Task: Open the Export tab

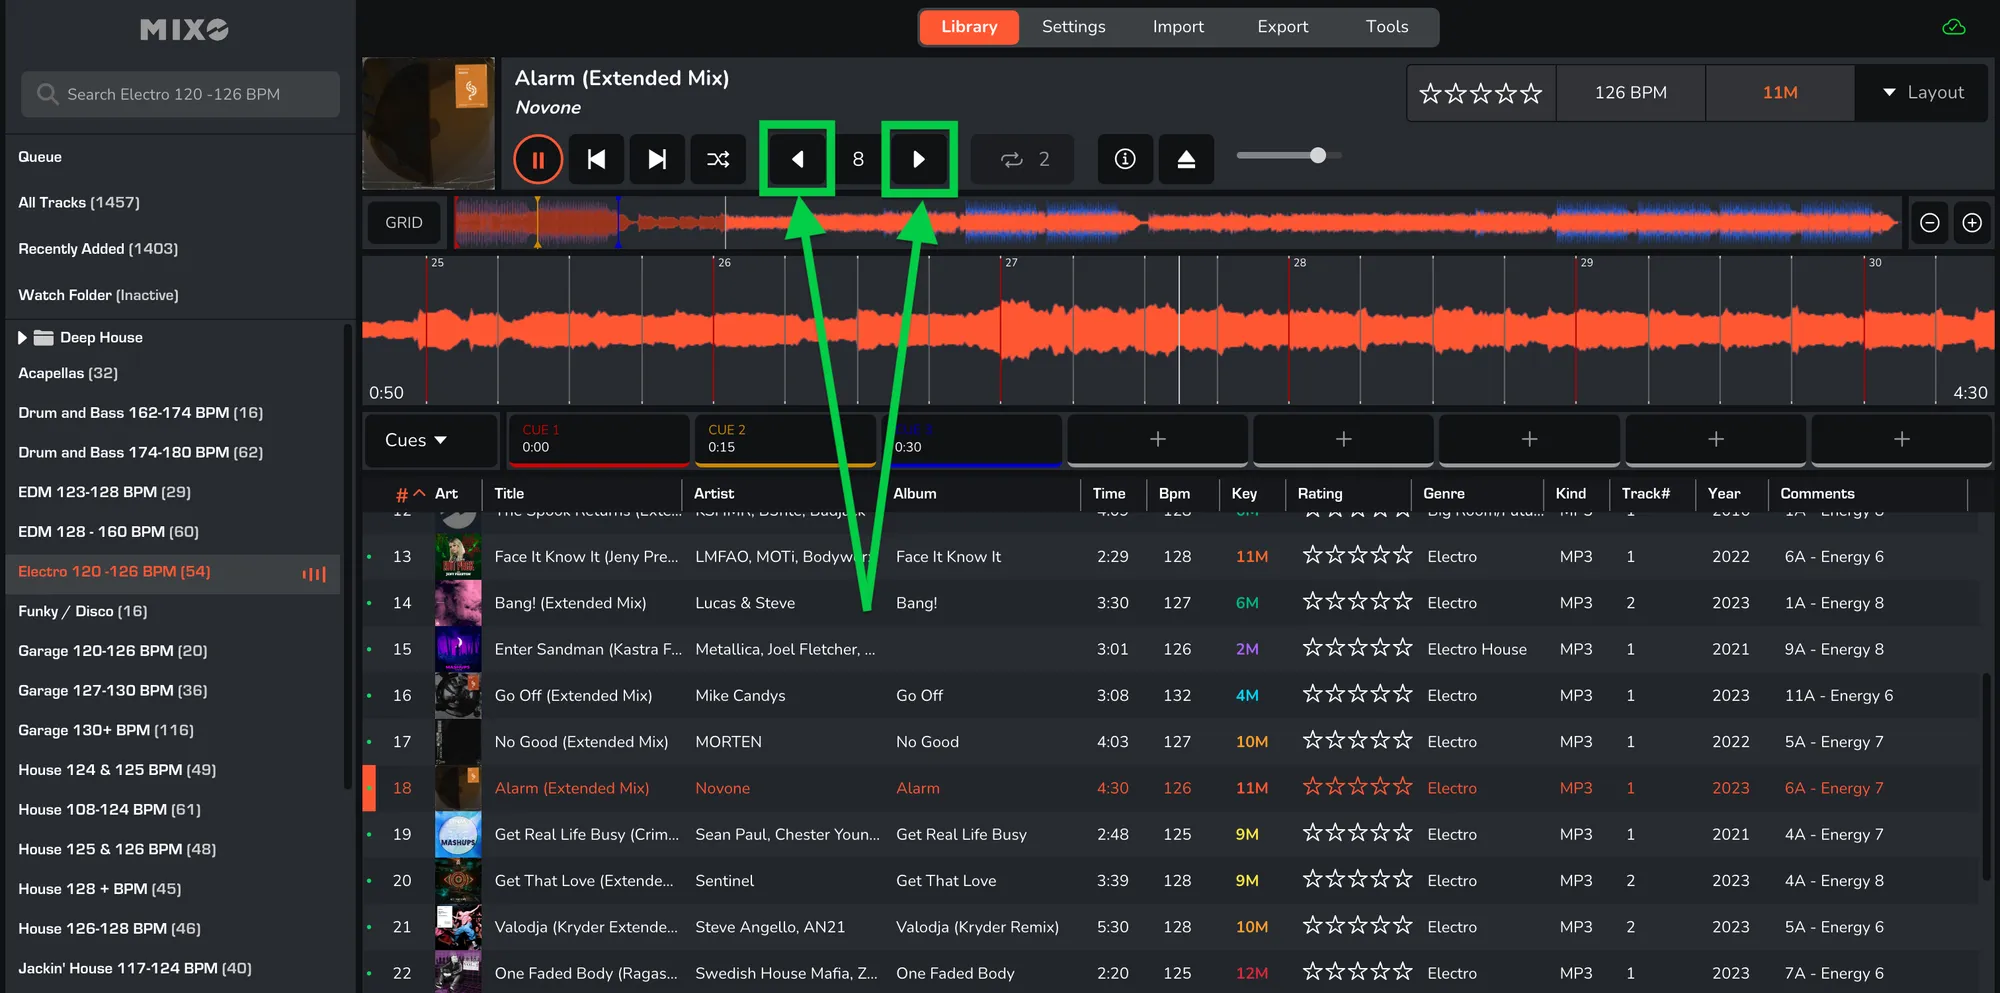Action: [1282, 27]
